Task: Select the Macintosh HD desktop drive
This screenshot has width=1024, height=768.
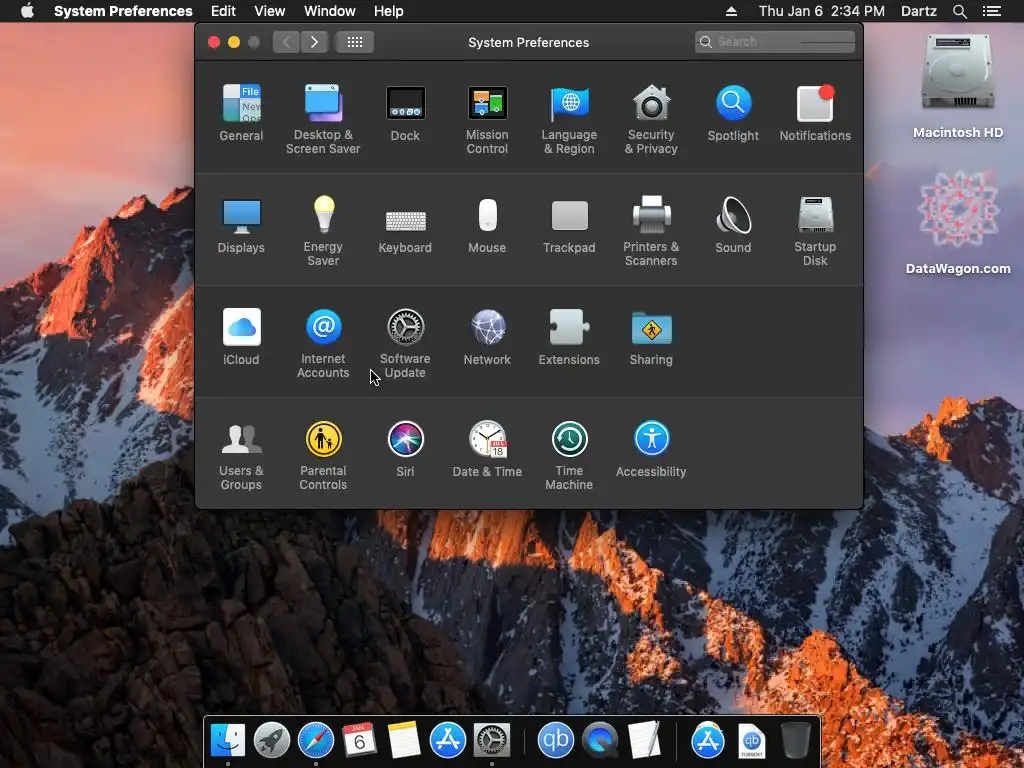Action: pyautogui.click(x=958, y=86)
